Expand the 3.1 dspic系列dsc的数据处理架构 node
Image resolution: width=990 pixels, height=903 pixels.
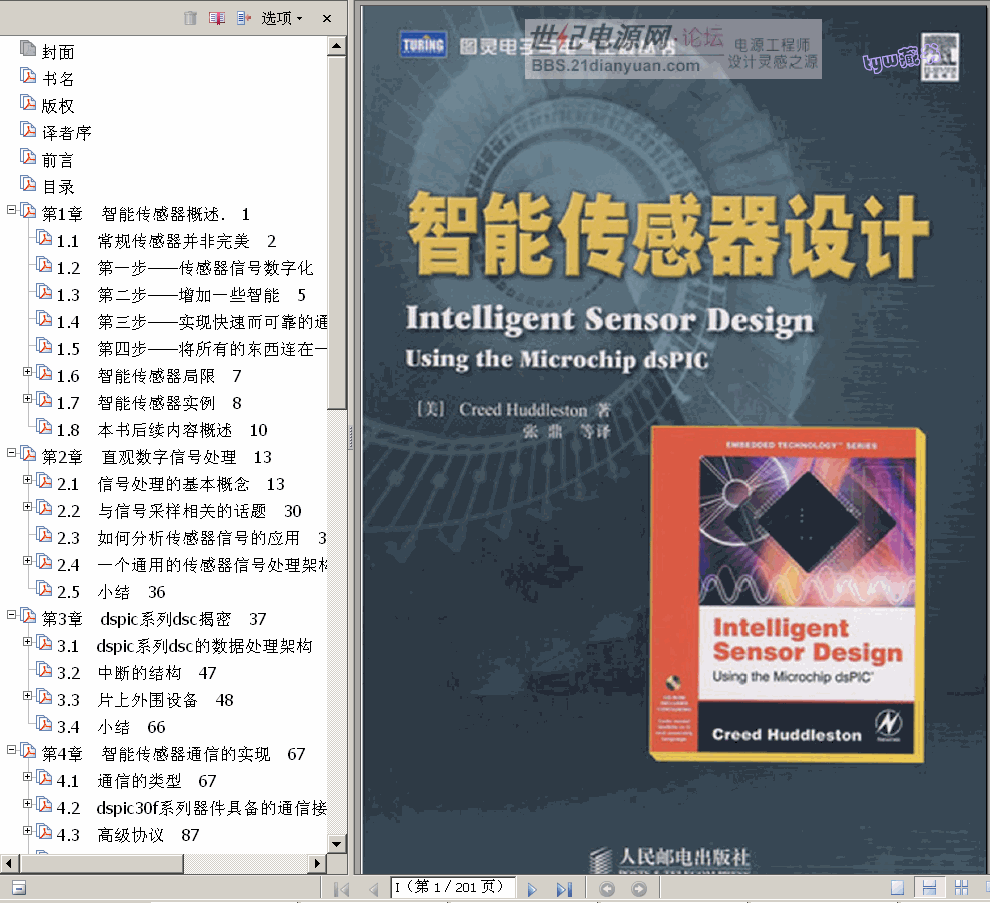coord(27,642)
